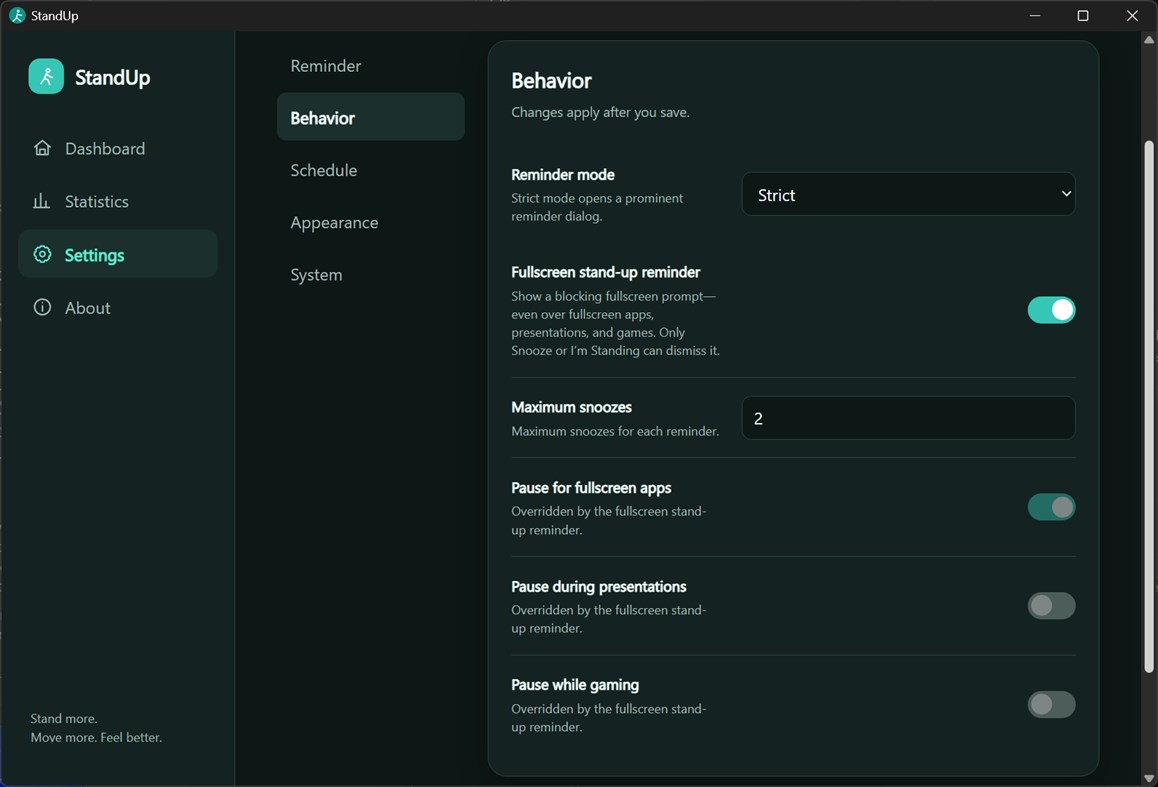Open the Dashboard page

point(118,148)
